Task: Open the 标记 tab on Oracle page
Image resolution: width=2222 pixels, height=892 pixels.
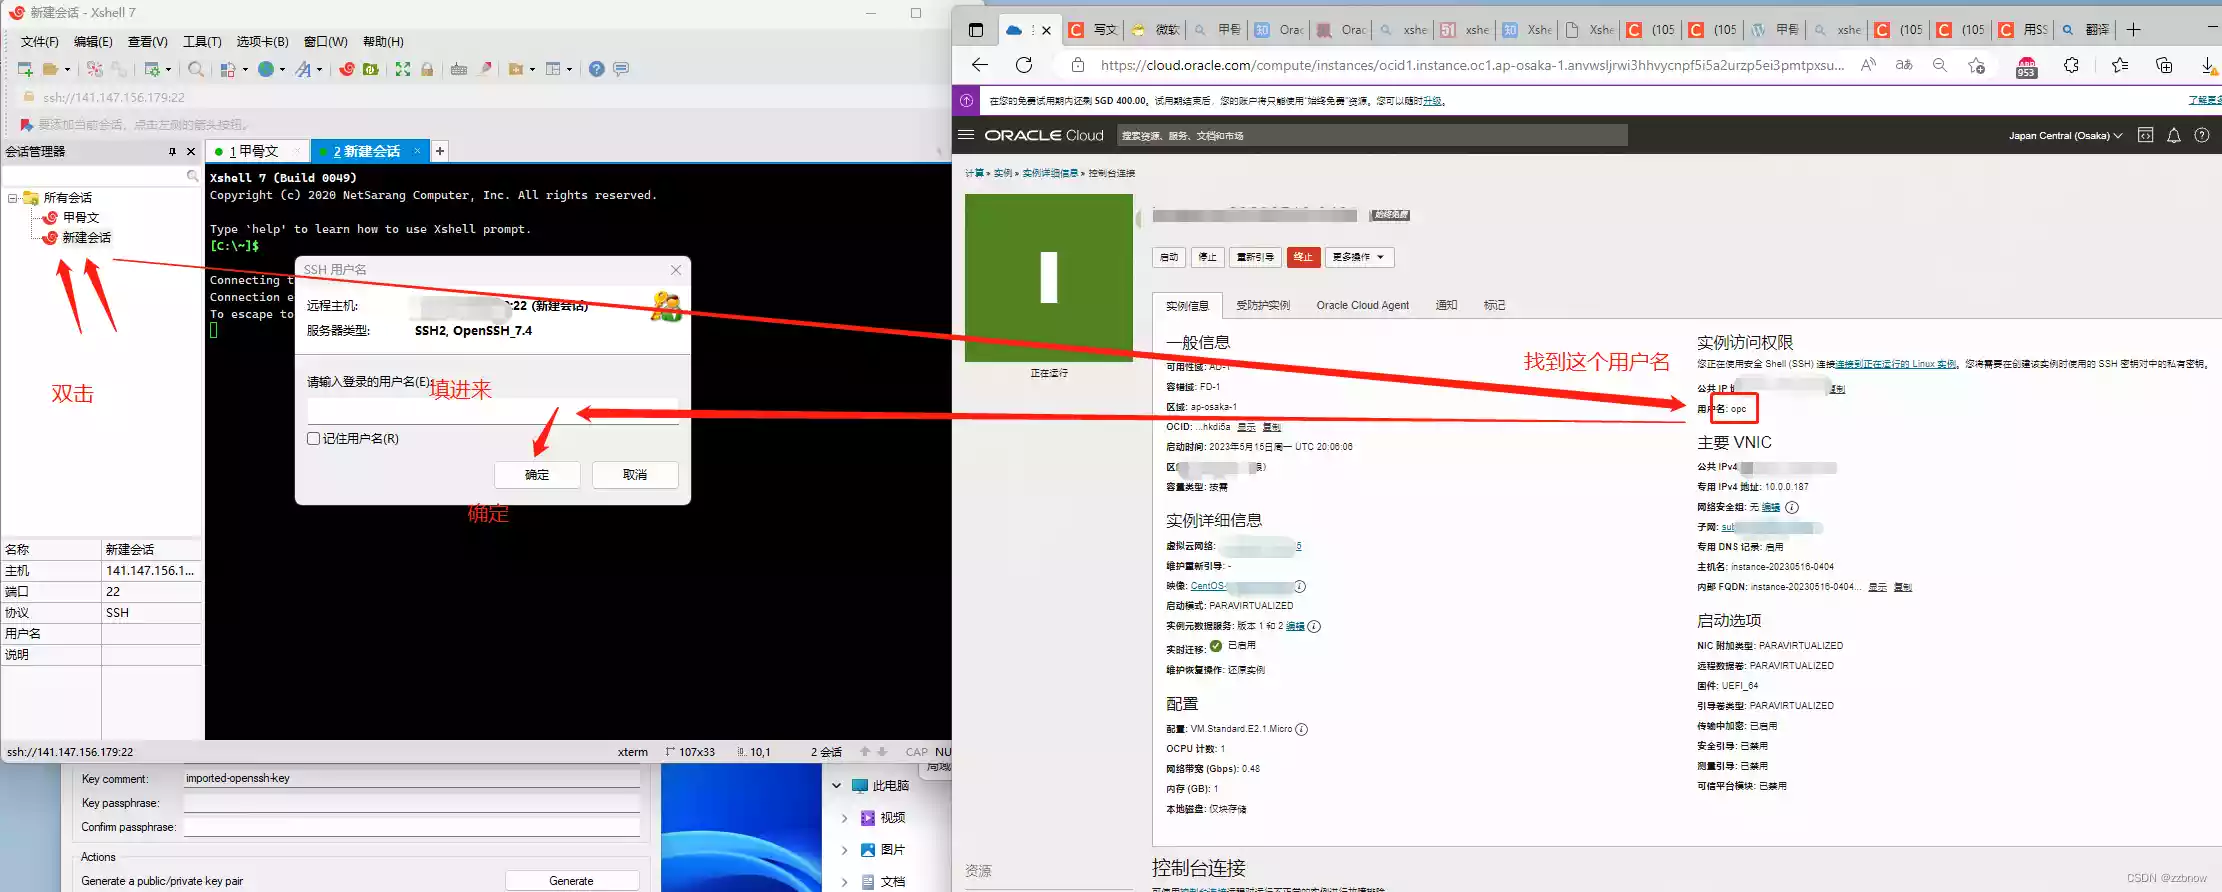Action: pyautogui.click(x=1494, y=305)
